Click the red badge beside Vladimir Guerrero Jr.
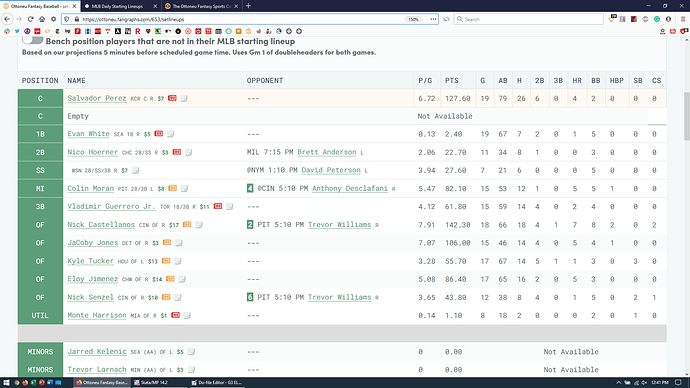This screenshot has height=388, width=690. pos(218,206)
